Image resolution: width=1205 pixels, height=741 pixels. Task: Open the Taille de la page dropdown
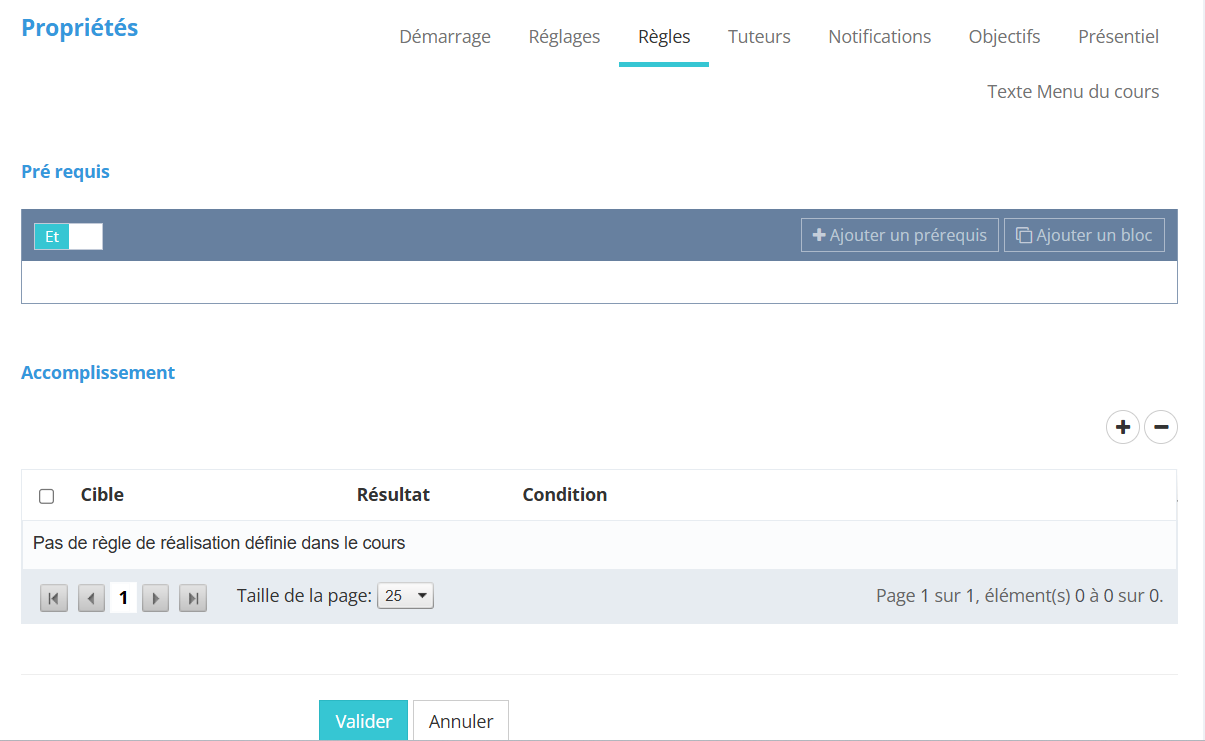click(405, 596)
